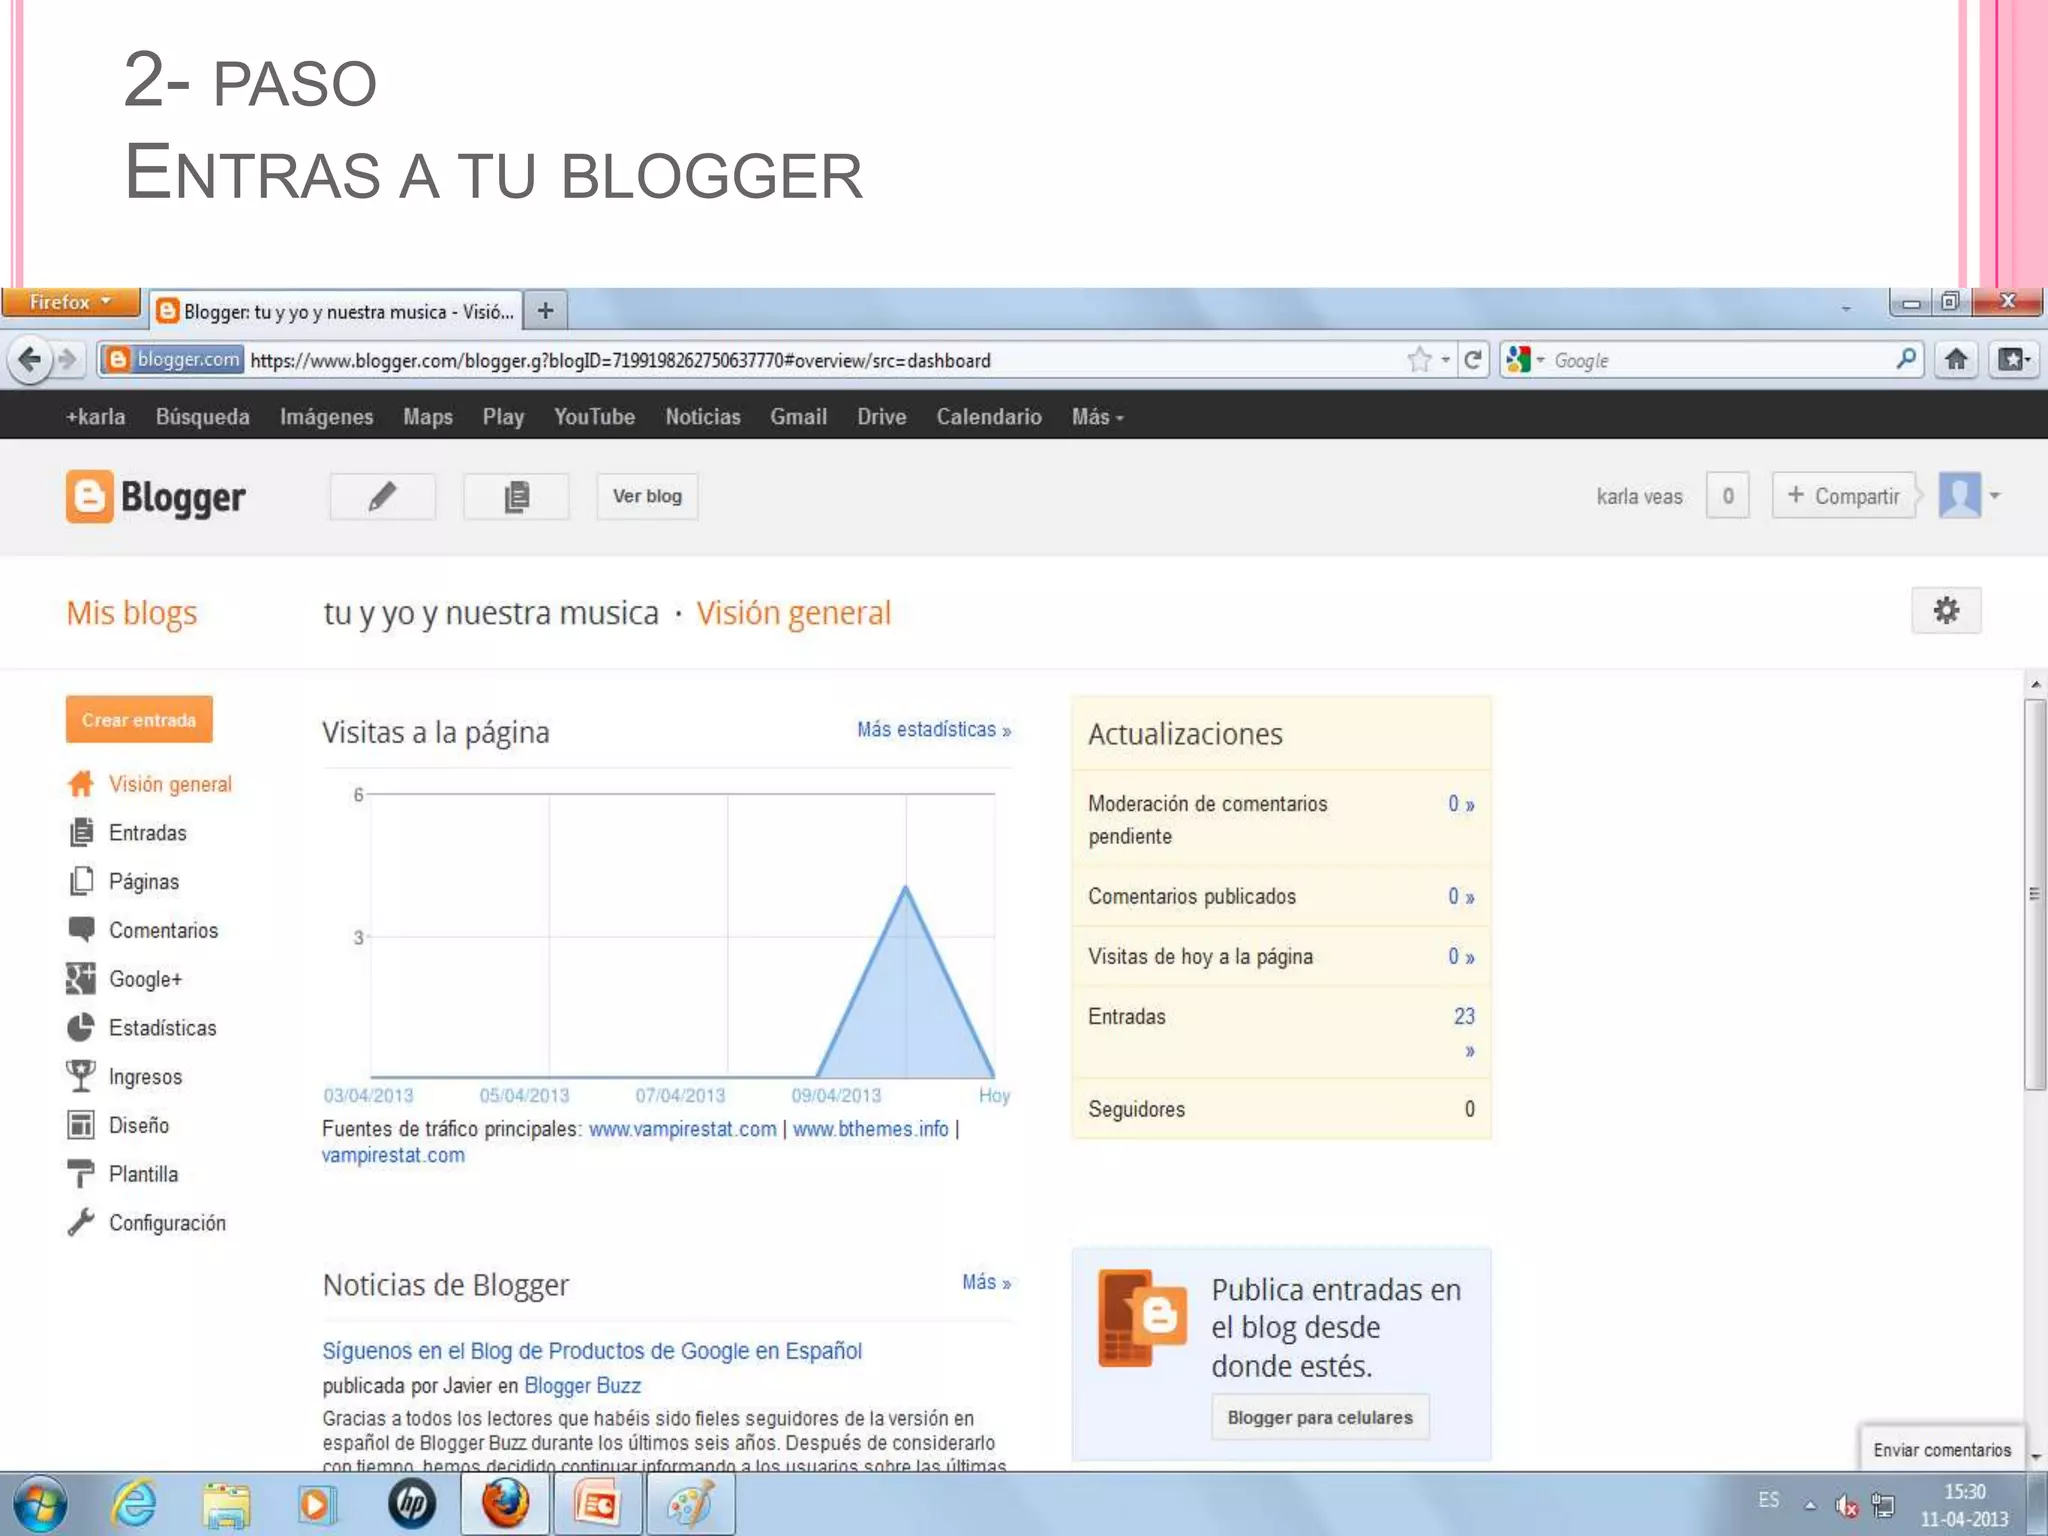2048x1536 pixels.
Task: Click the page vertical scrollbar thumb
Action: [2034, 895]
